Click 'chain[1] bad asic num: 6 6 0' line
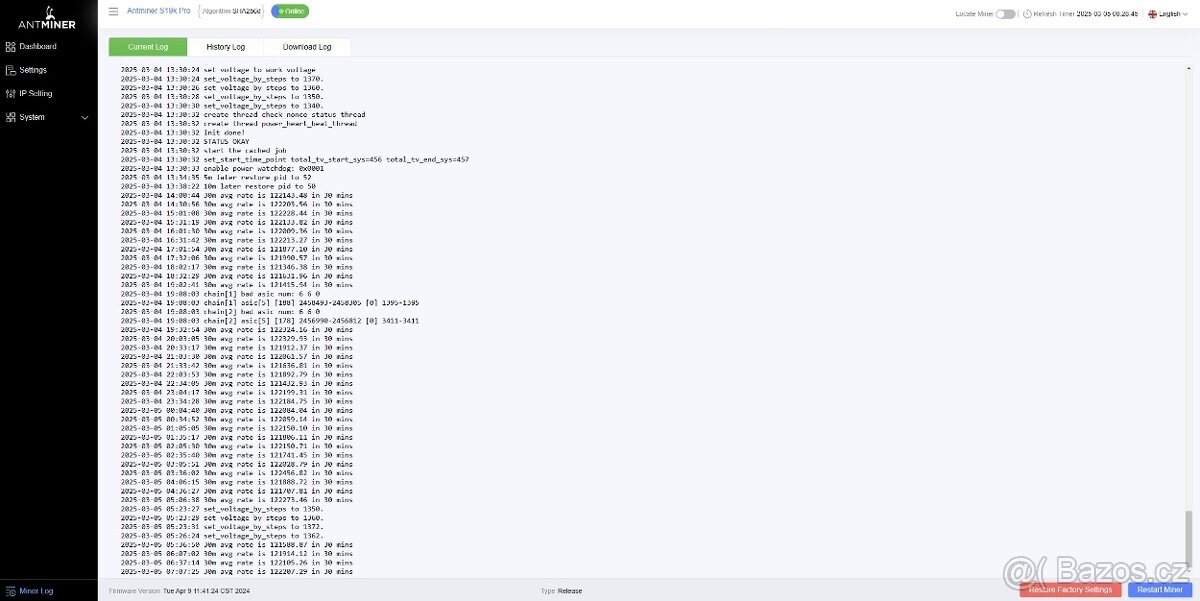The image size is (1200, 601). (x=220, y=294)
